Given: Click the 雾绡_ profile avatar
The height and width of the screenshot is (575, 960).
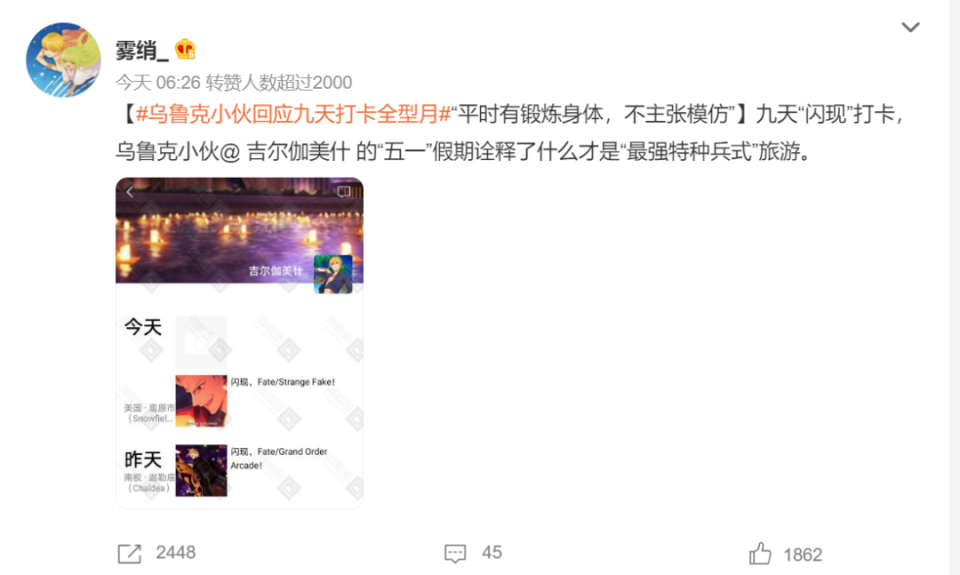Looking at the screenshot, I should (64, 60).
